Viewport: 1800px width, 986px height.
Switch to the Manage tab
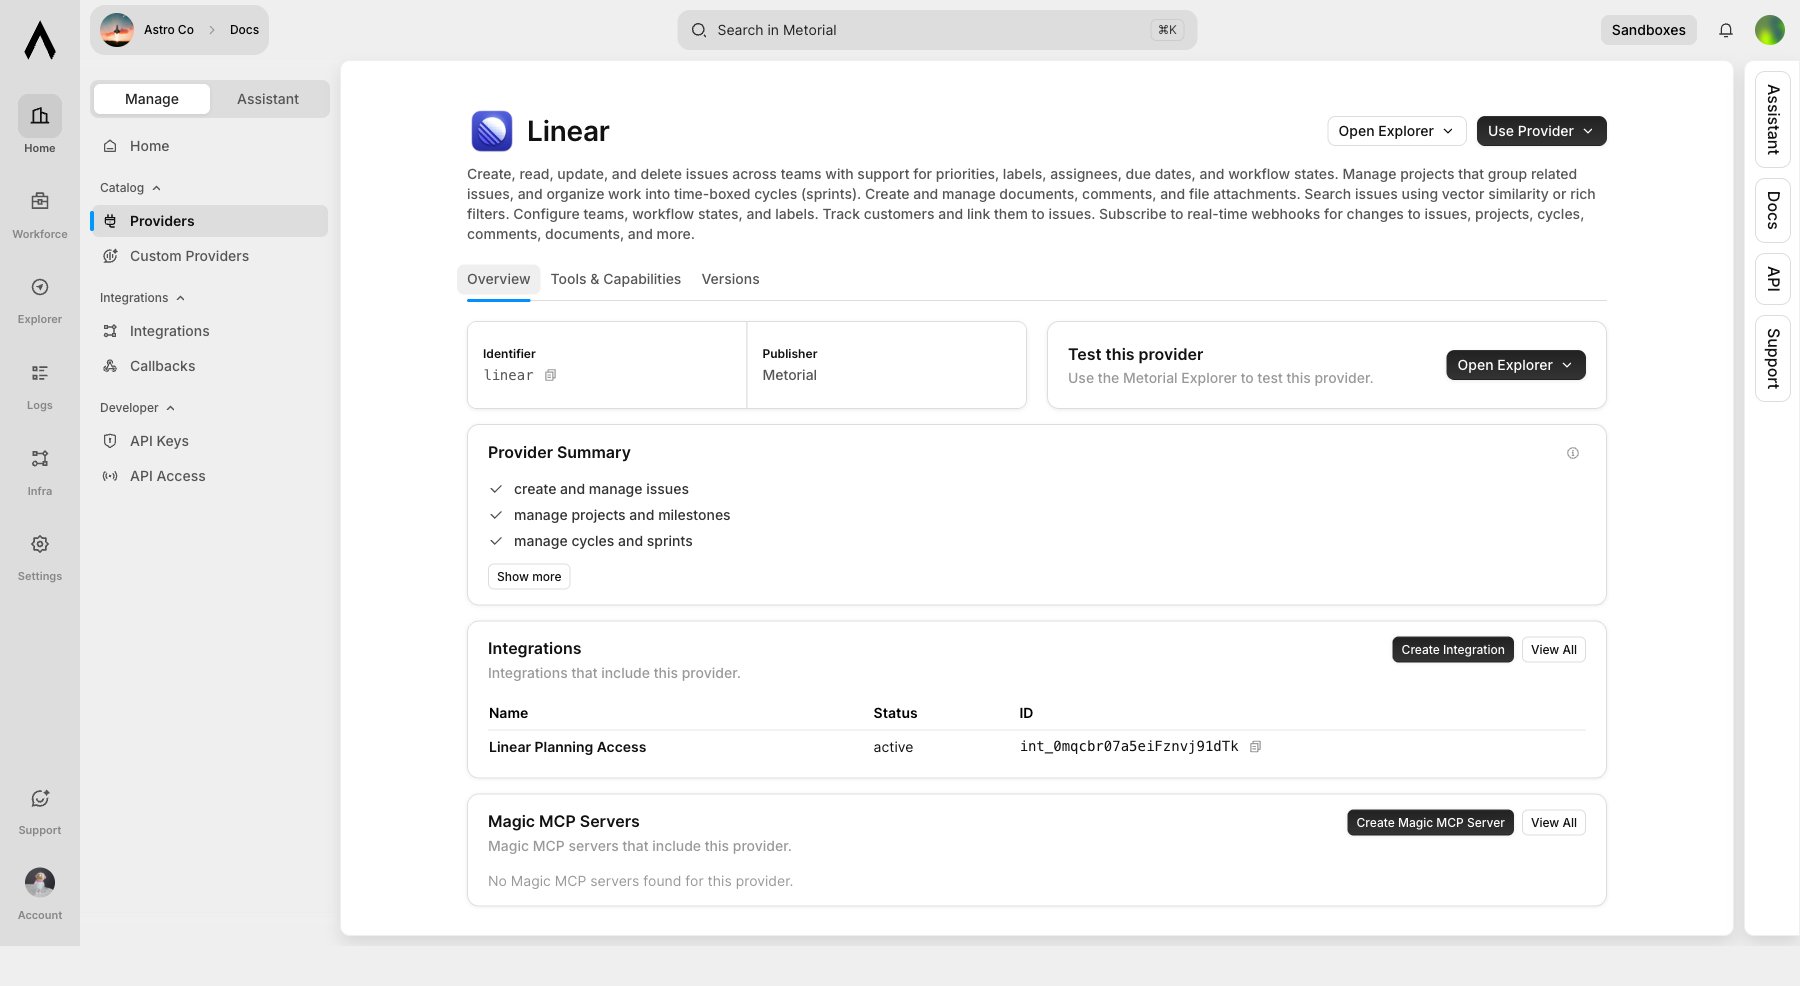[x=152, y=99]
